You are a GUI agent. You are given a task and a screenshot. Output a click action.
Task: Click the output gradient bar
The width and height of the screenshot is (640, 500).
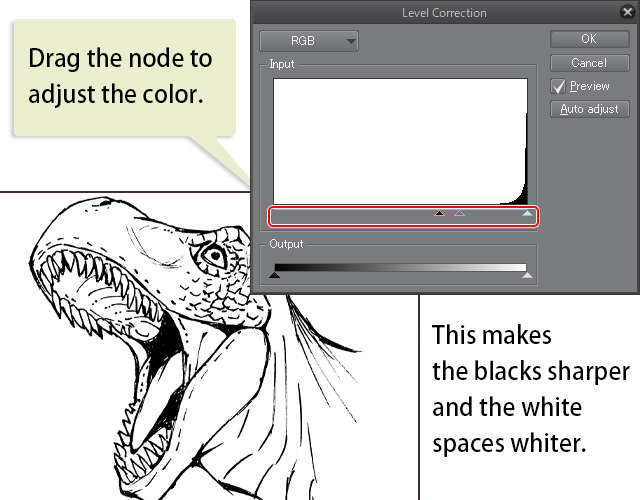pyautogui.click(x=400, y=267)
